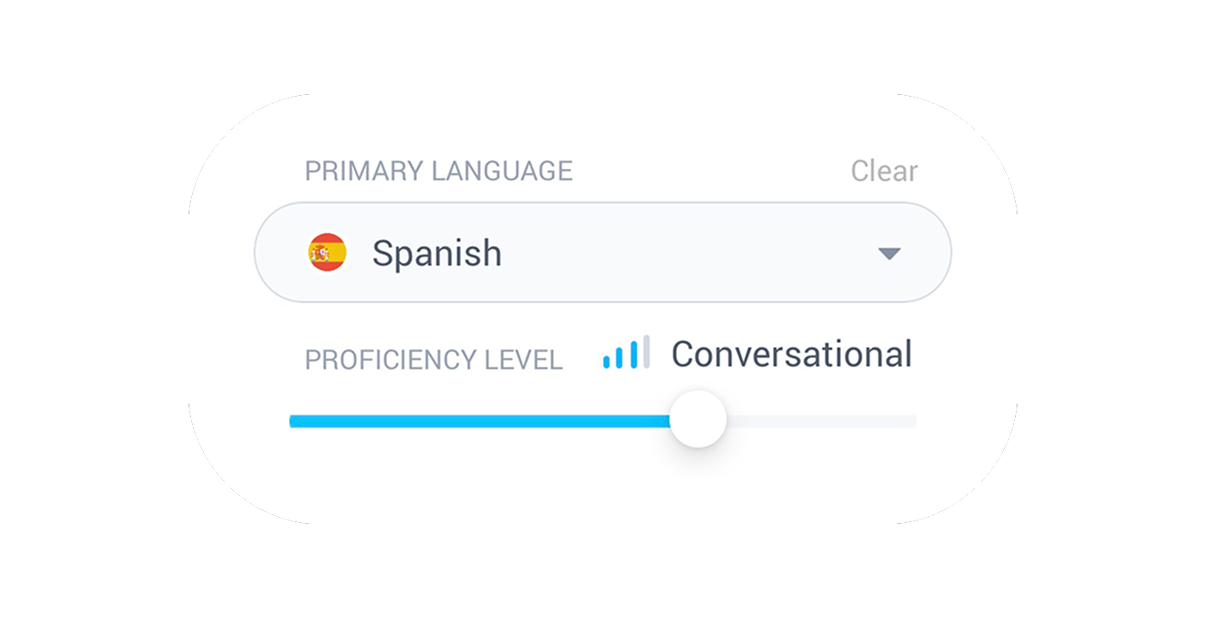Screen dimensions: 1206x642
Task: Click the second blue bar of signal icon
Action: (620, 358)
